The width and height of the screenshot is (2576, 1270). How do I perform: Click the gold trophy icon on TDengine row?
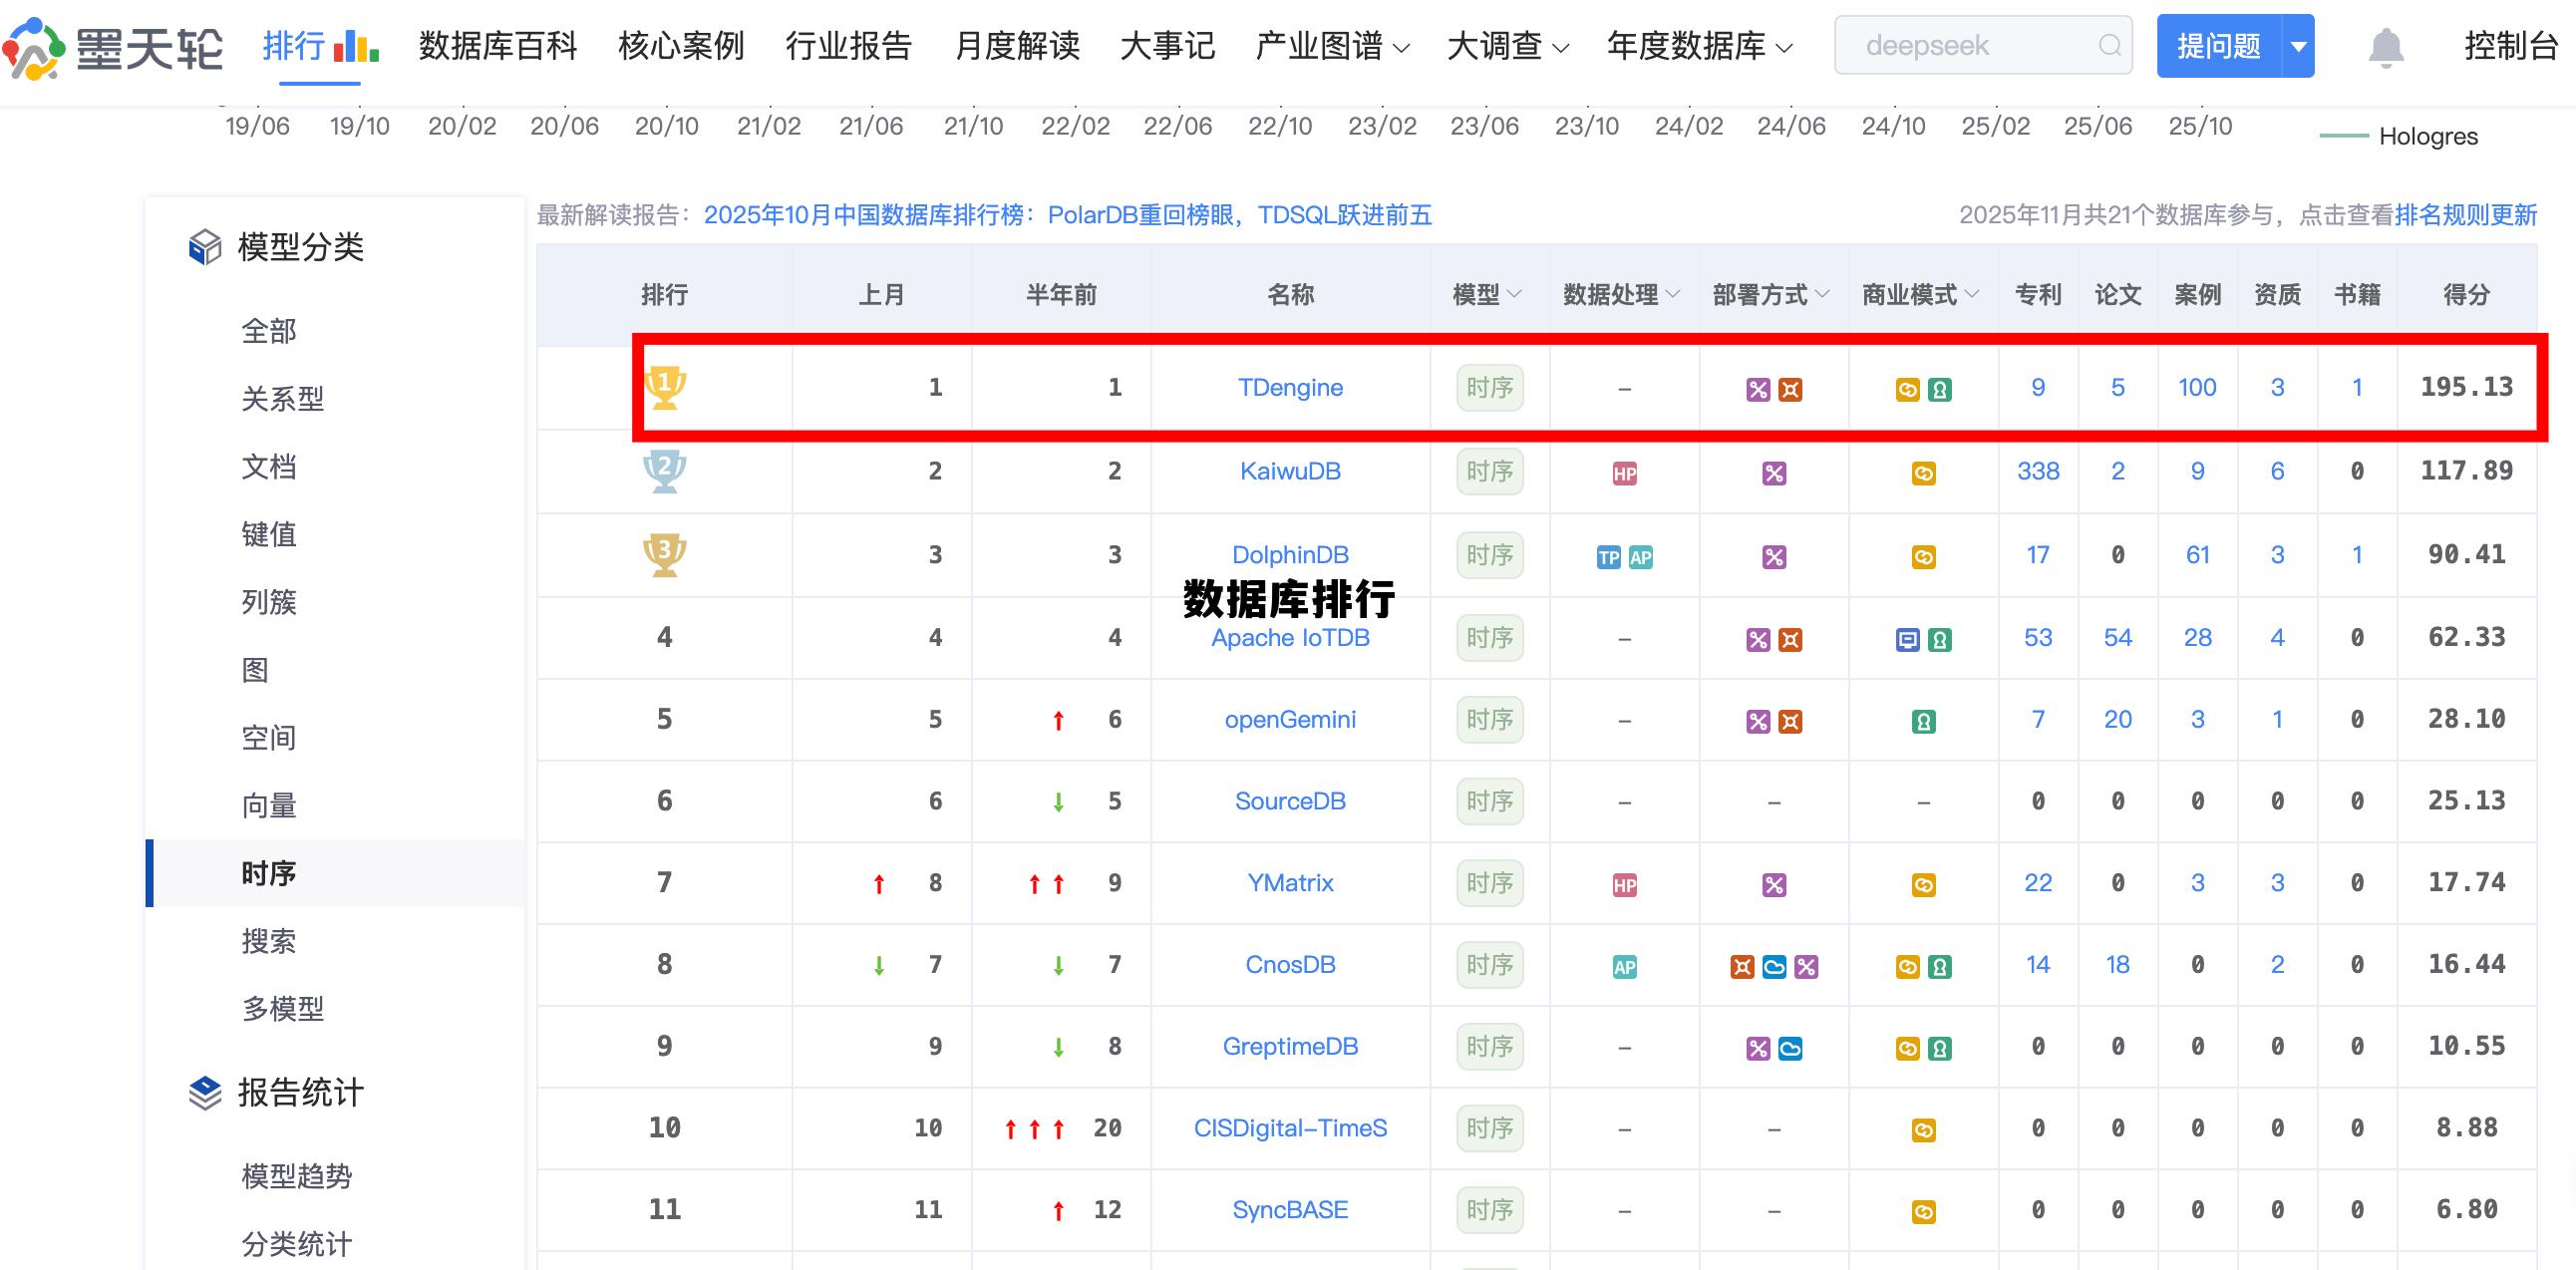pos(665,387)
